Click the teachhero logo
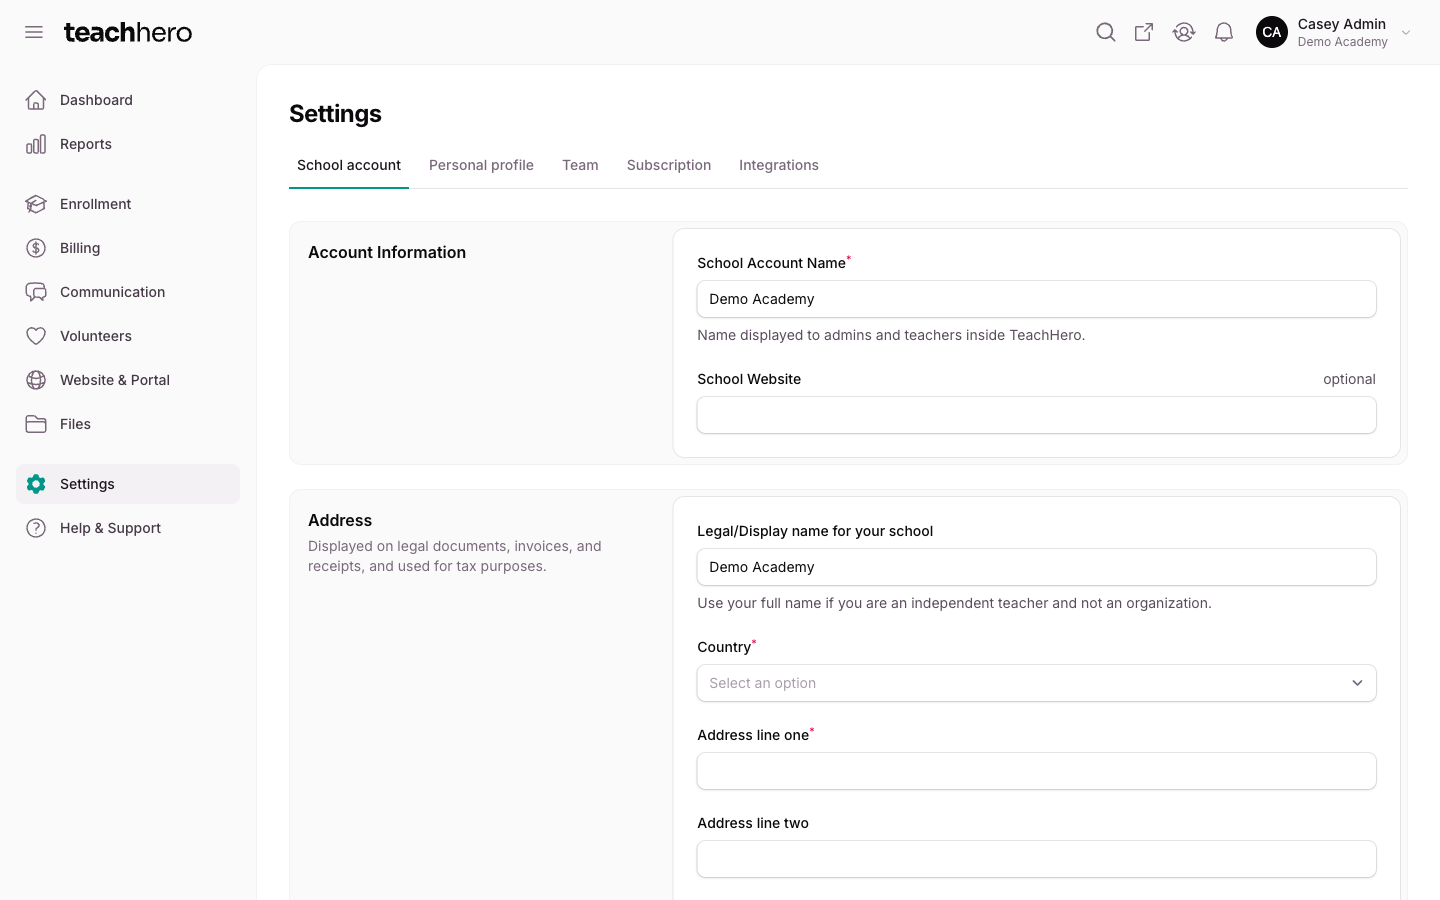This screenshot has width=1440, height=900. [x=128, y=32]
